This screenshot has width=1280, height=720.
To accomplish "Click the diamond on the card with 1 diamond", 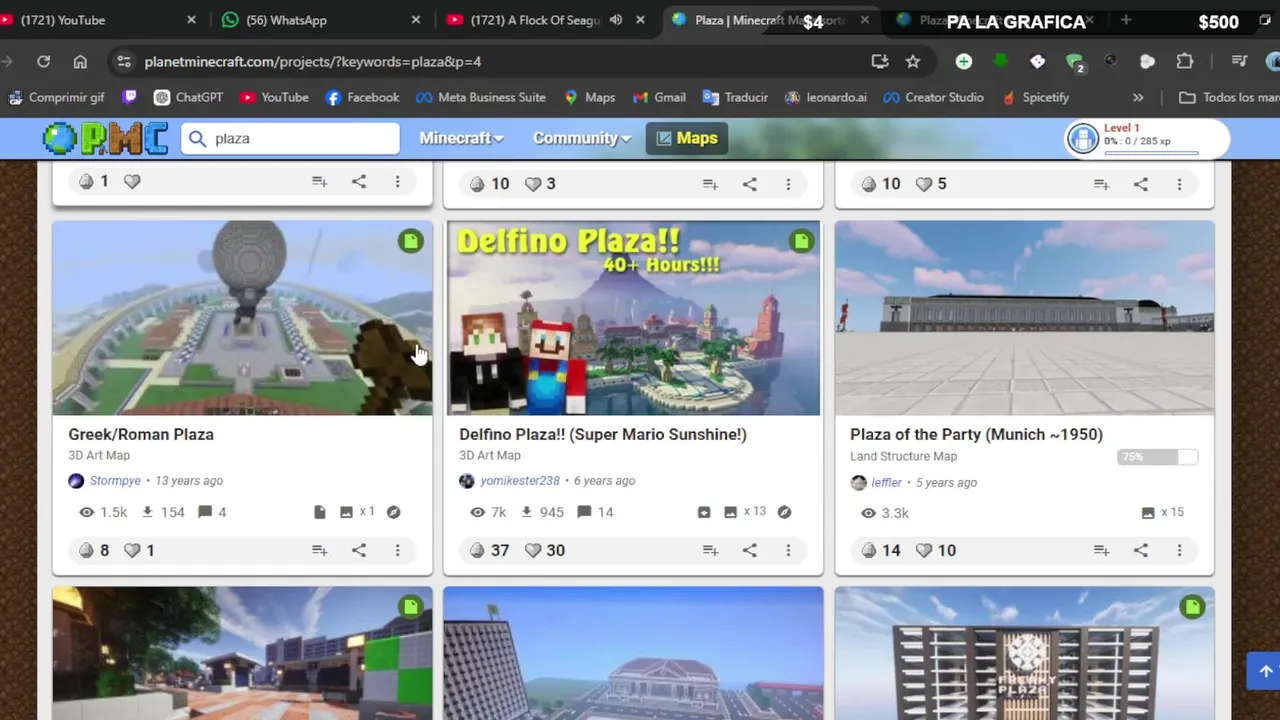I will coord(86,182).
